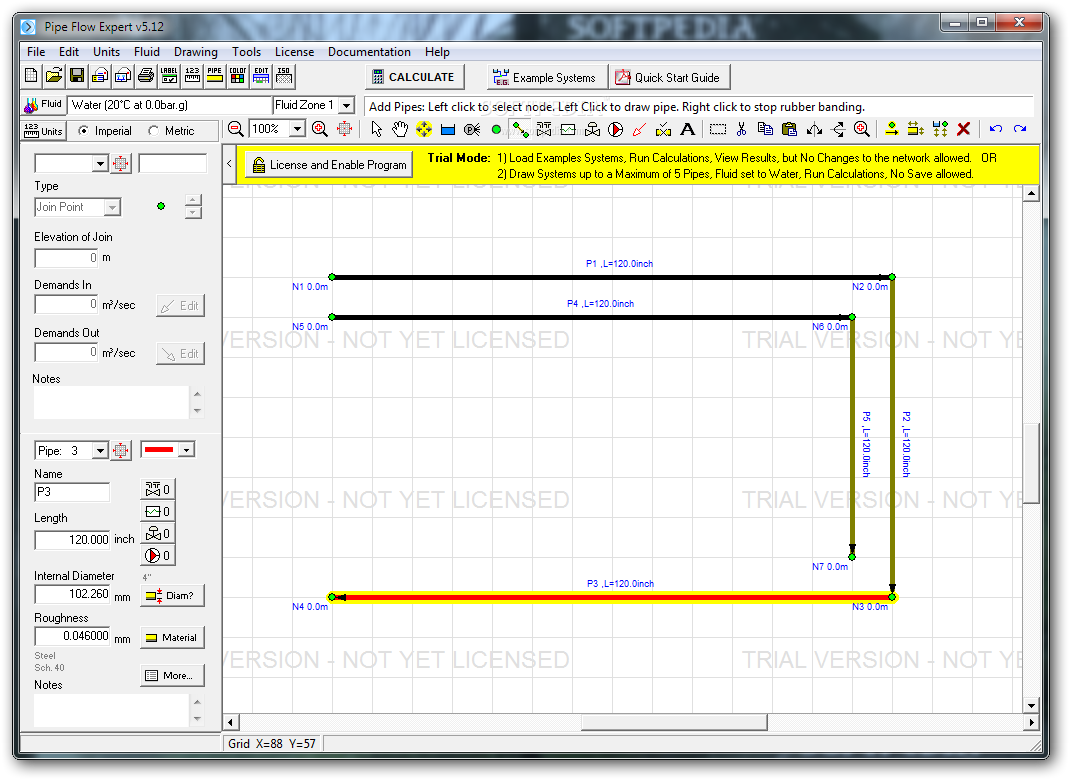This screenshot has width=1070, height=780.
Task: Select the dashed rectangle selection tool
Action: pyautogui.click(x=718, y=129)
